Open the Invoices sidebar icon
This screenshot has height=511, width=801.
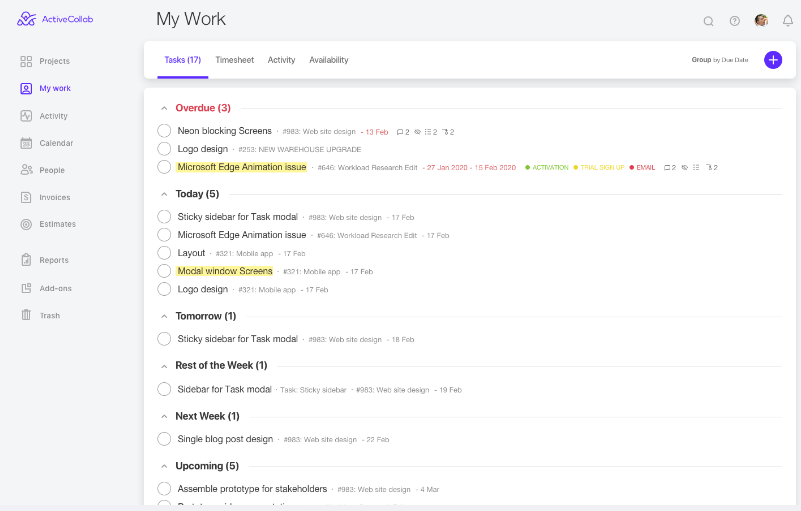click(x=26, y=197)
